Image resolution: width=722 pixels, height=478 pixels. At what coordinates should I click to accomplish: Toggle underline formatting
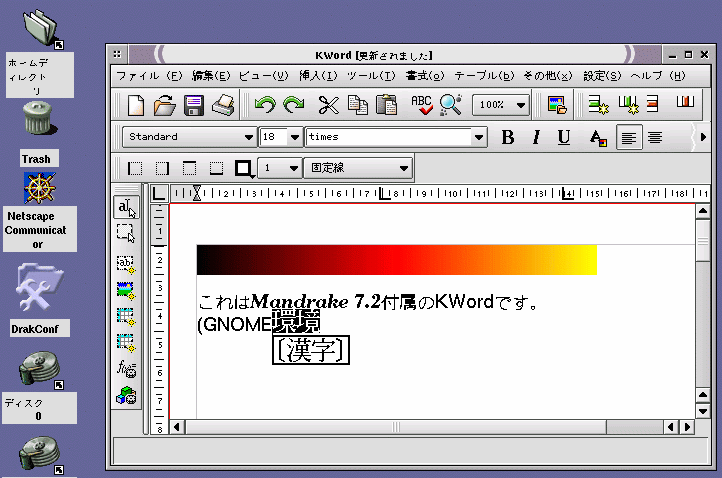click(564, 138)
